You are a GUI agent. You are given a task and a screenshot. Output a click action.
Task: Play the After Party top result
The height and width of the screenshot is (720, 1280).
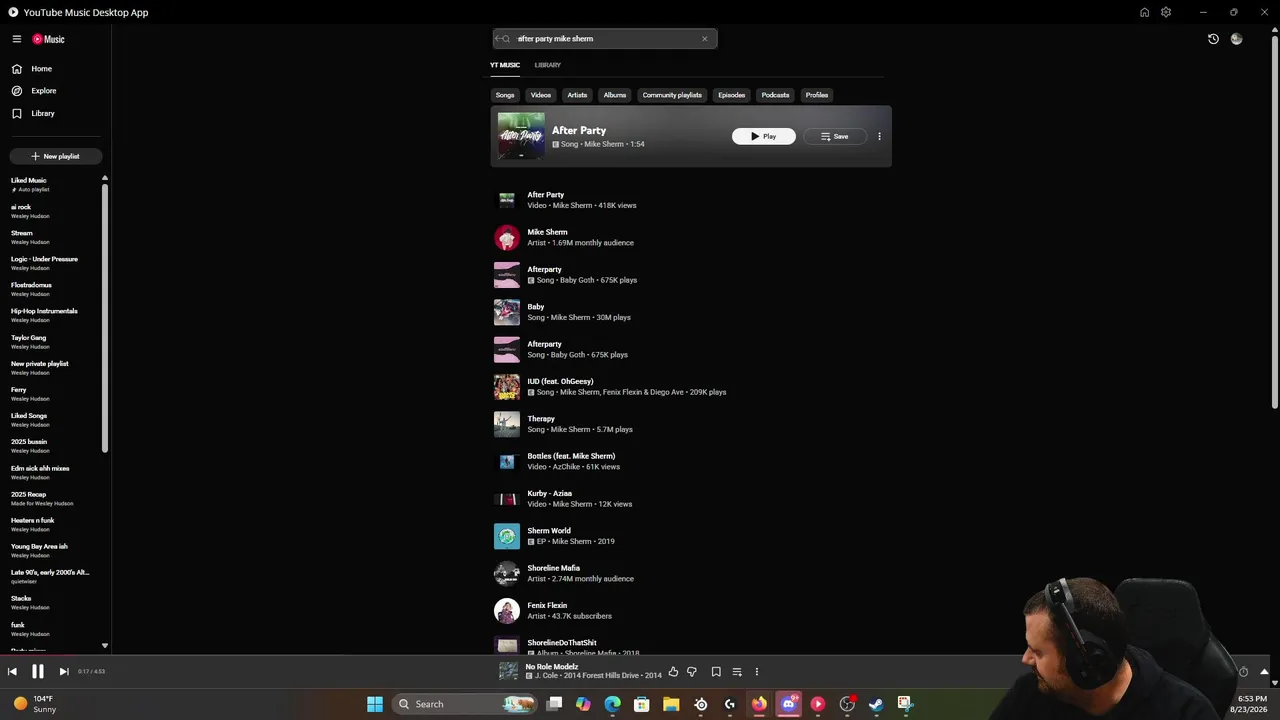coord(764,136)
